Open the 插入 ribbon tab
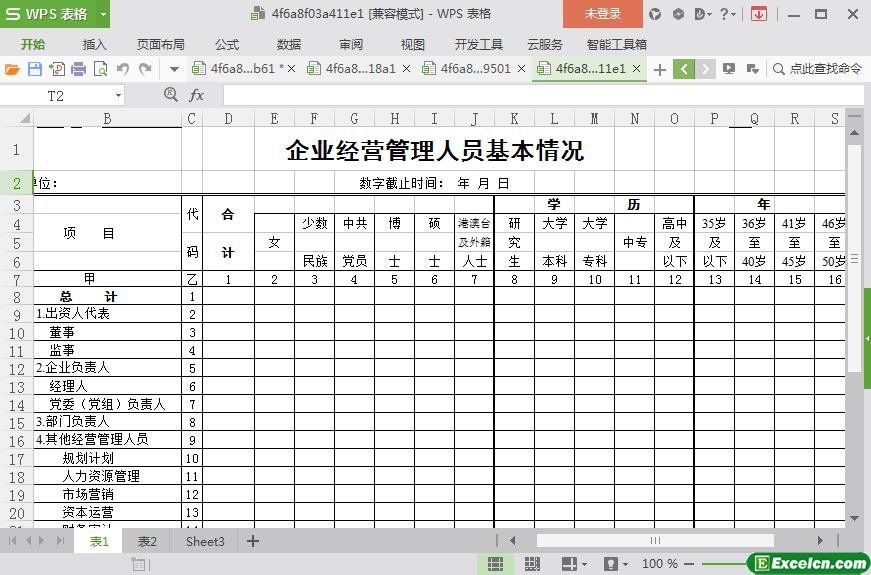The width and height of the screenshot is (871, 575). click(94, 44)
